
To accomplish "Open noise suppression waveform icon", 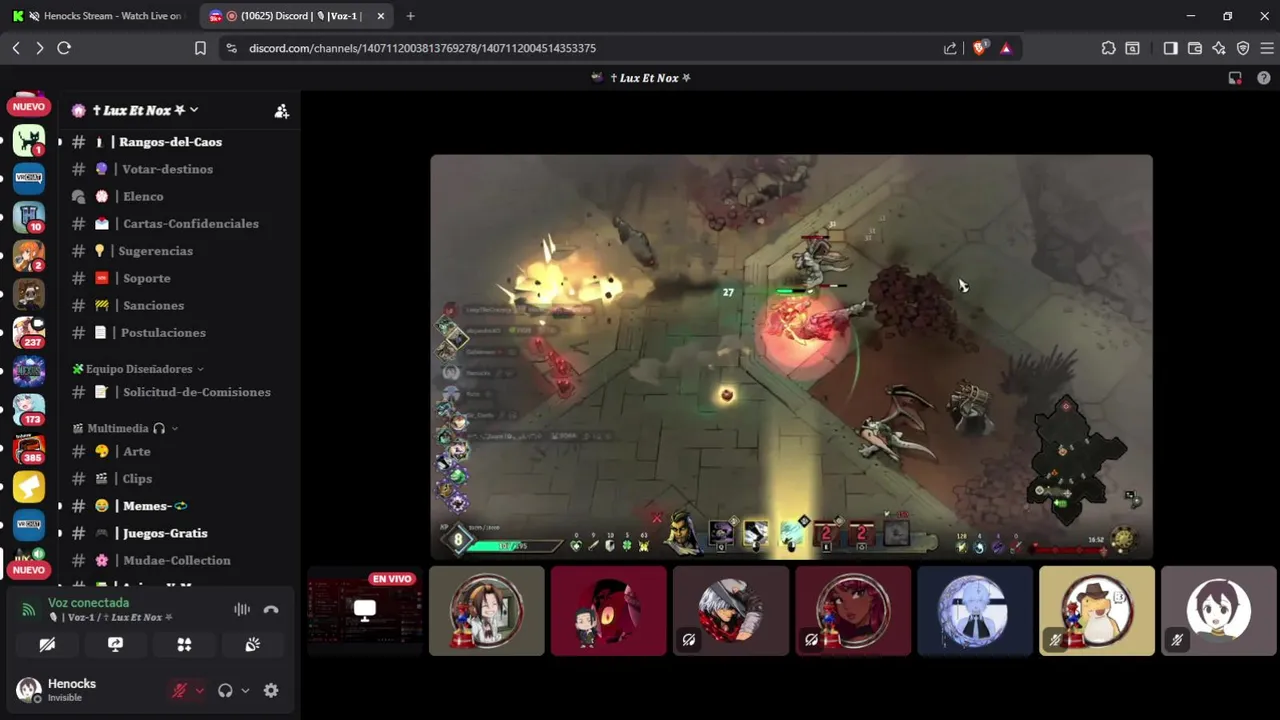I will pyautogui.click(x=242, y=609).
